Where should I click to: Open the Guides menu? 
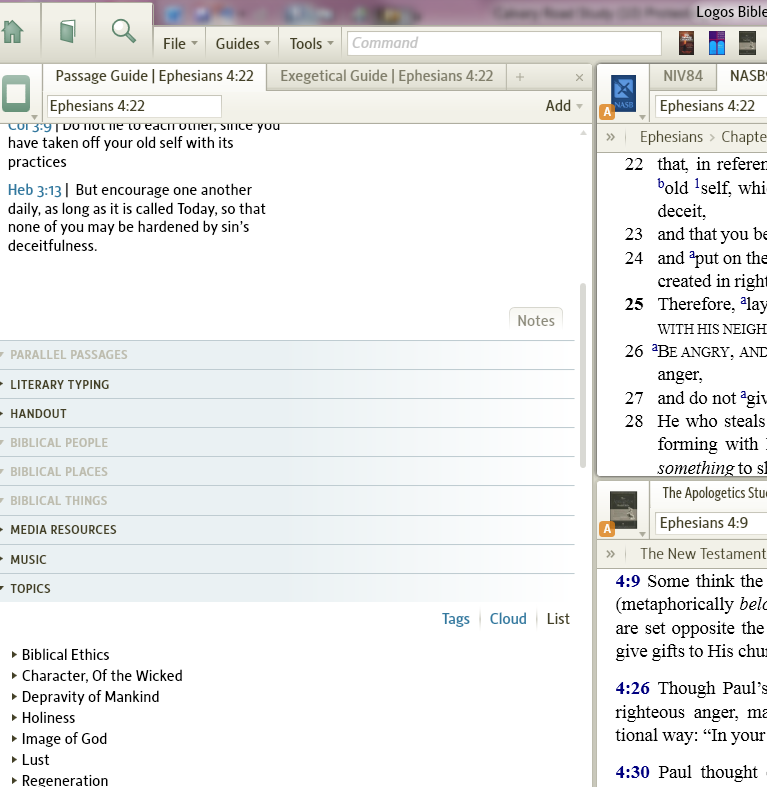click(243, 44)
